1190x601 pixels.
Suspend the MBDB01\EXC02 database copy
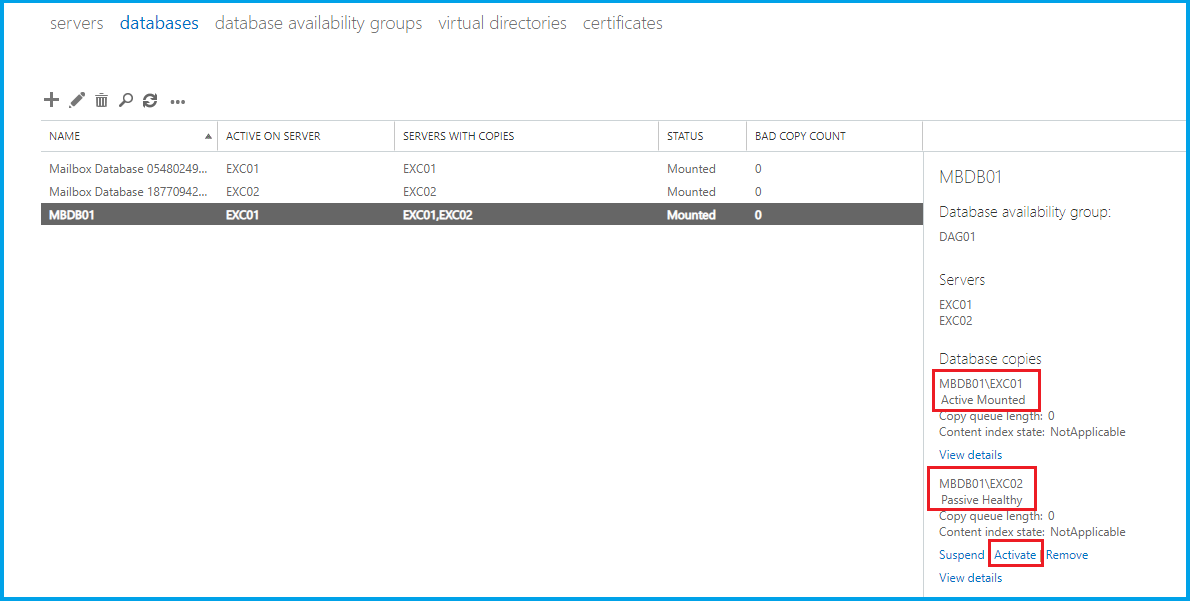(x=961, y=555)
